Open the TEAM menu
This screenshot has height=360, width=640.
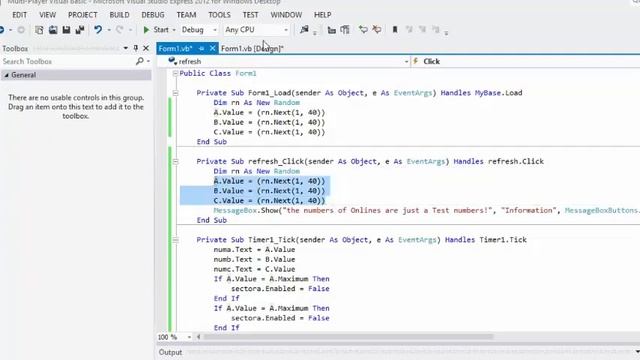(x=186, y=15)
